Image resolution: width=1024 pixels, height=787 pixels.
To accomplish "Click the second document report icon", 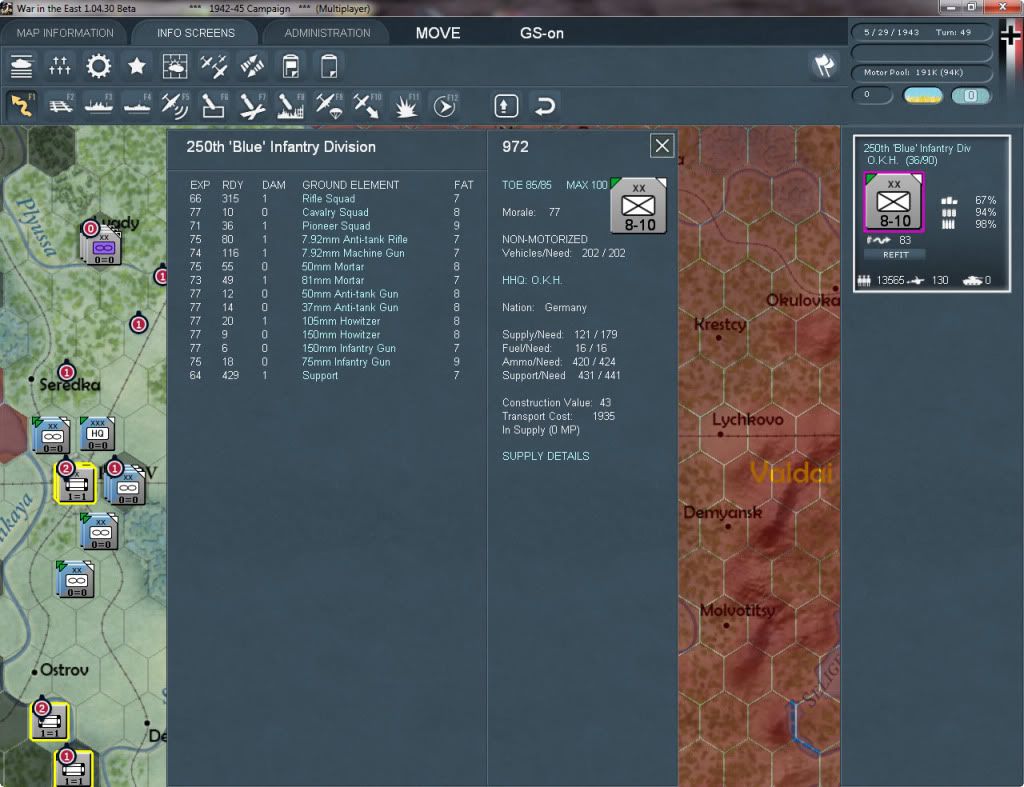I will point(329,66).
